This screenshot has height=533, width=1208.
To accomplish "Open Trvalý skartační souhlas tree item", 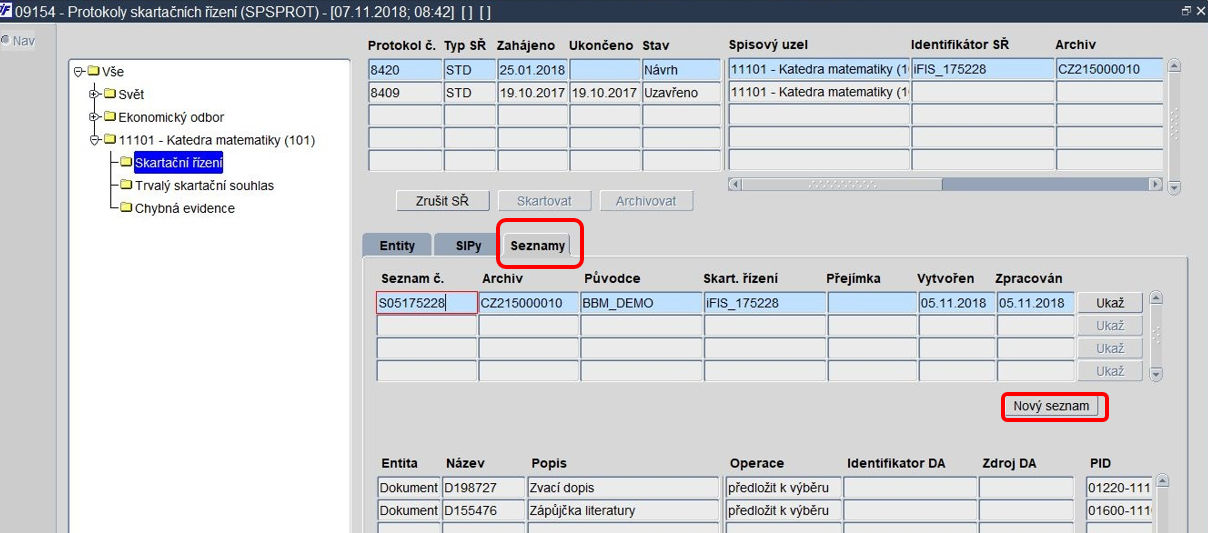I will click(x=204, y=185).
